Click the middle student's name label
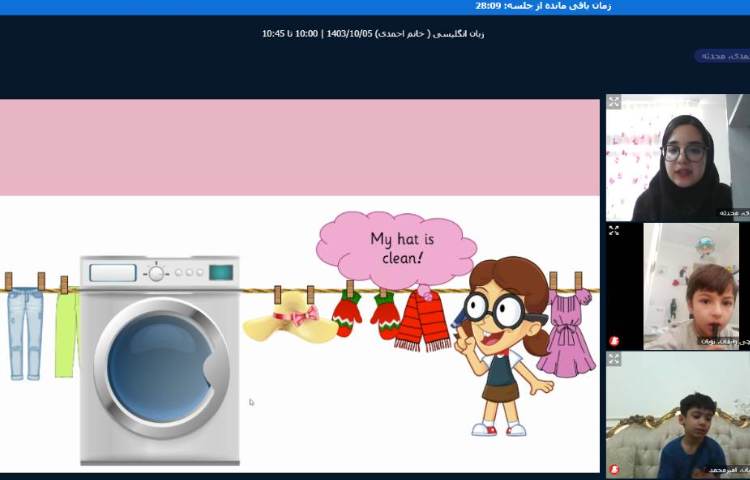The height and width of the screenshot is (480, 750). [725, 341]
